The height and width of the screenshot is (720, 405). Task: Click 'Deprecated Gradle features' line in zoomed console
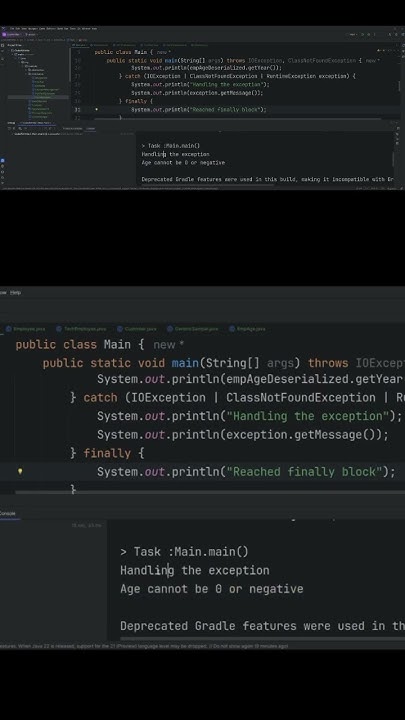pyautogui.click(x=262, y=626)
